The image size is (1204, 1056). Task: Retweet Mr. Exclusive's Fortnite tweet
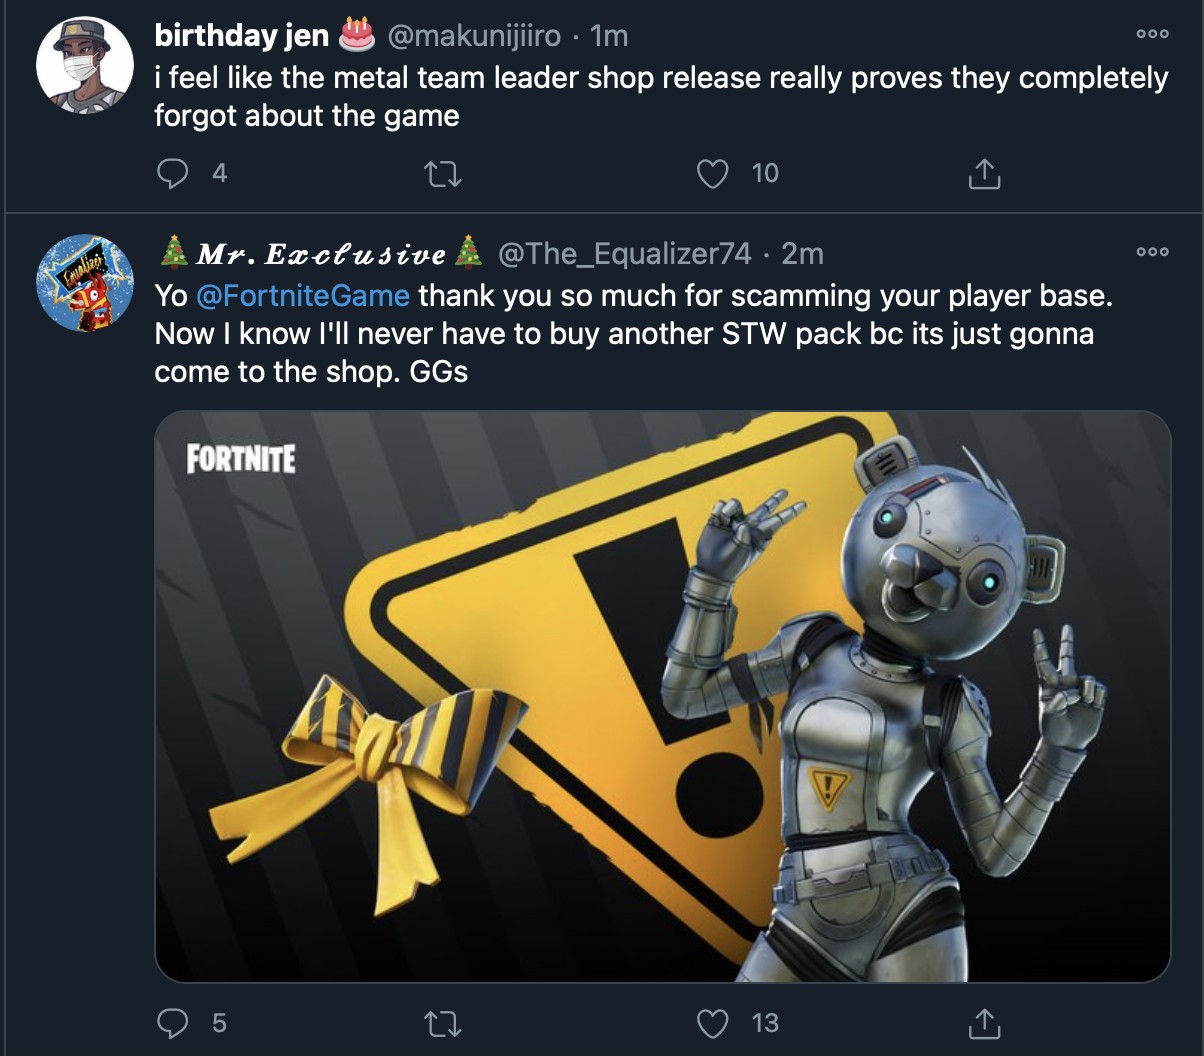click(441, 1023)
